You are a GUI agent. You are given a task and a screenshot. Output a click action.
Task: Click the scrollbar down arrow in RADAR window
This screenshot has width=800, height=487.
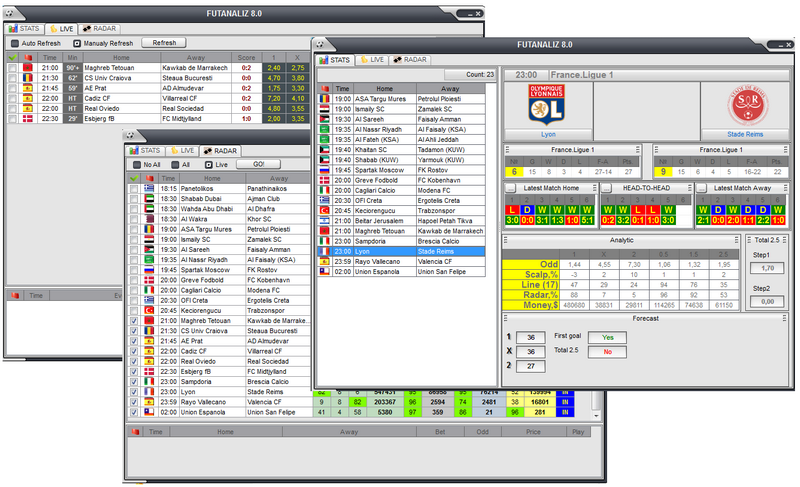(596, 416)
